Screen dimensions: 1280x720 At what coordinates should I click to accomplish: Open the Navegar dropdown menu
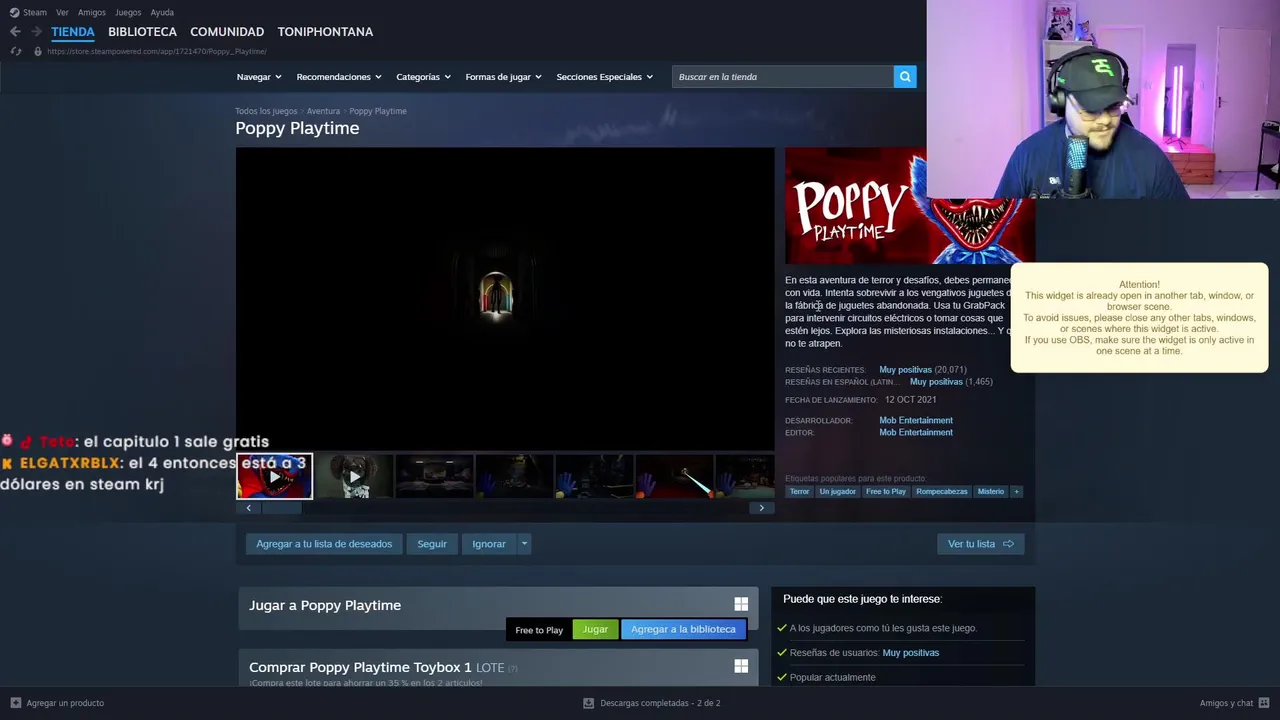tap(259, 77)
